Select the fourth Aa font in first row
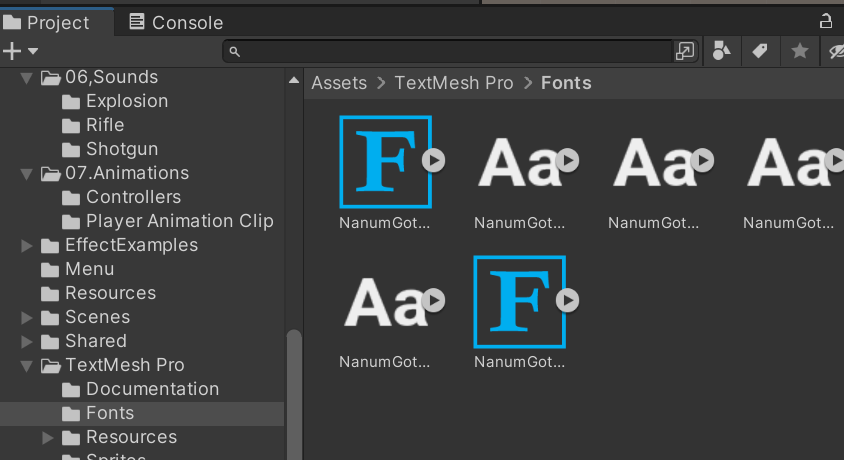 [788, 161]
